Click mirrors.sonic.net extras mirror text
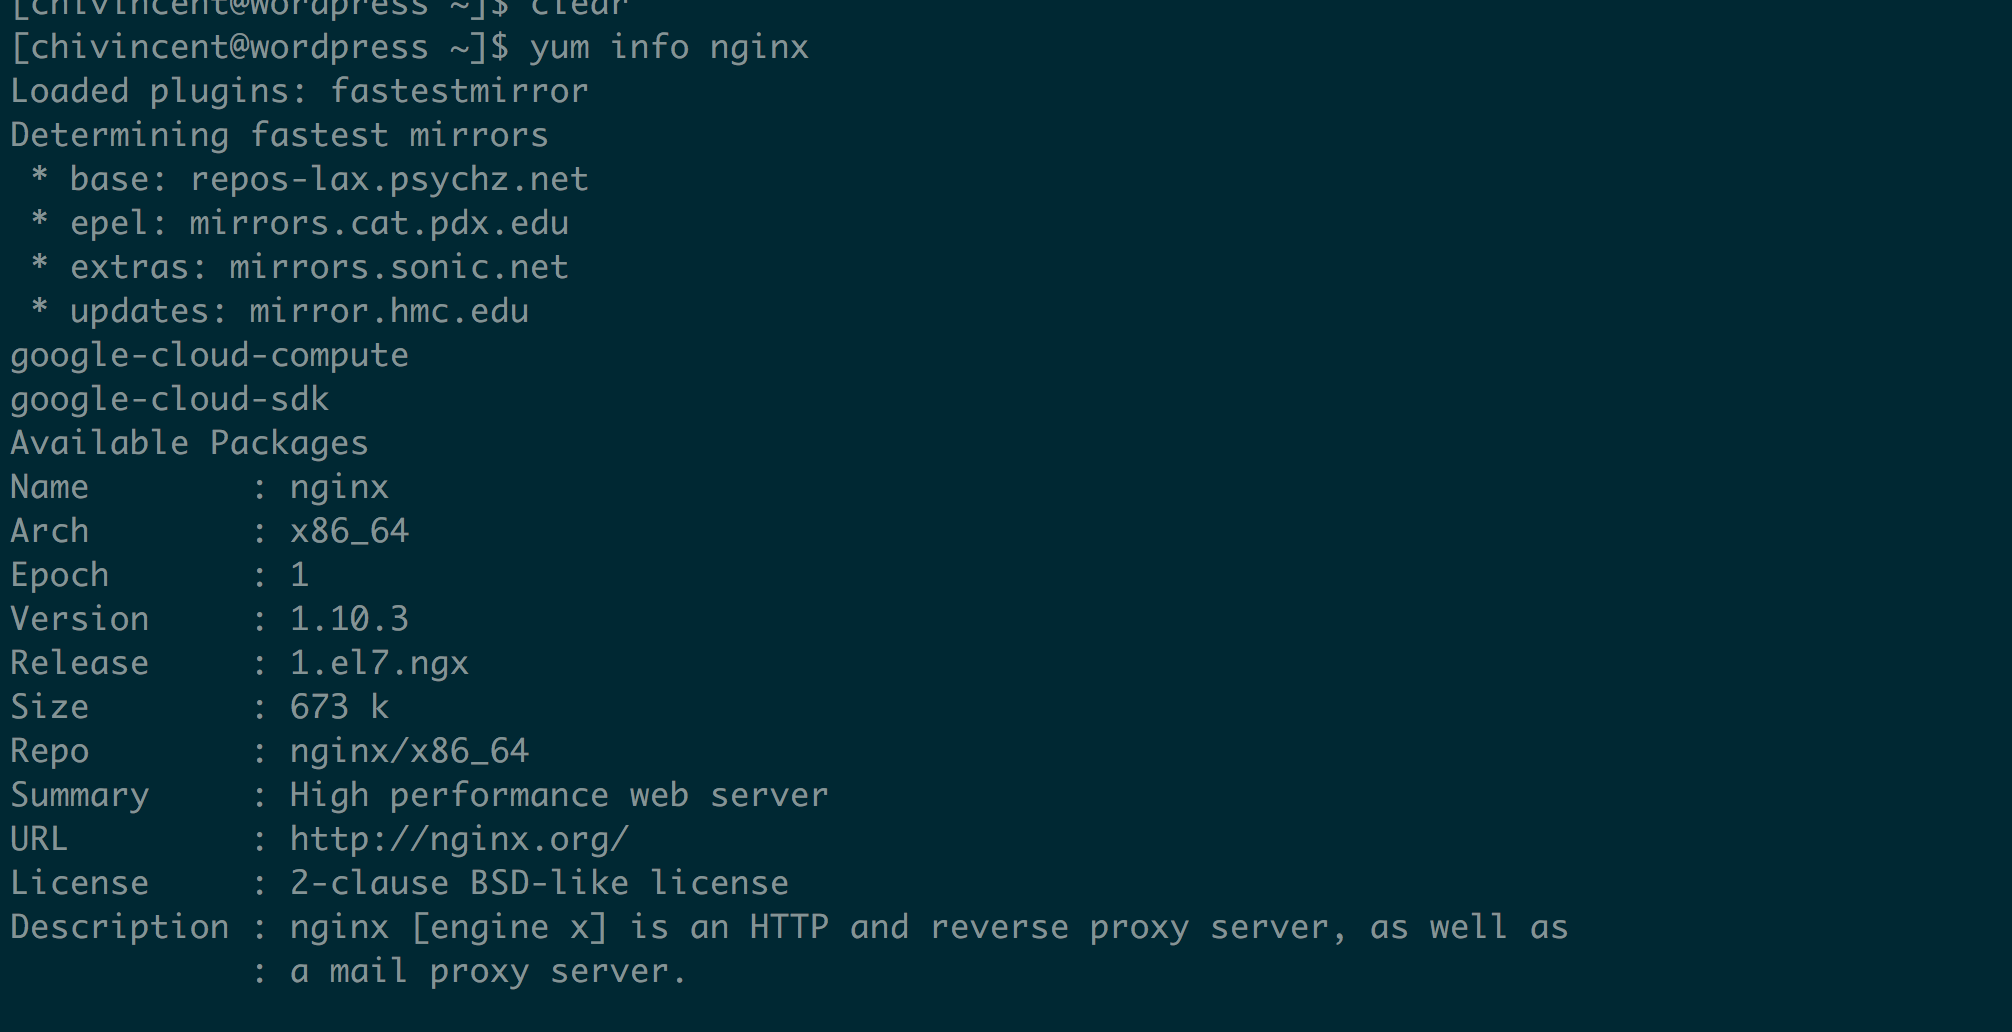This screenshot has width=2012, height=1032. pyautogui.click(x=399, y=267)
